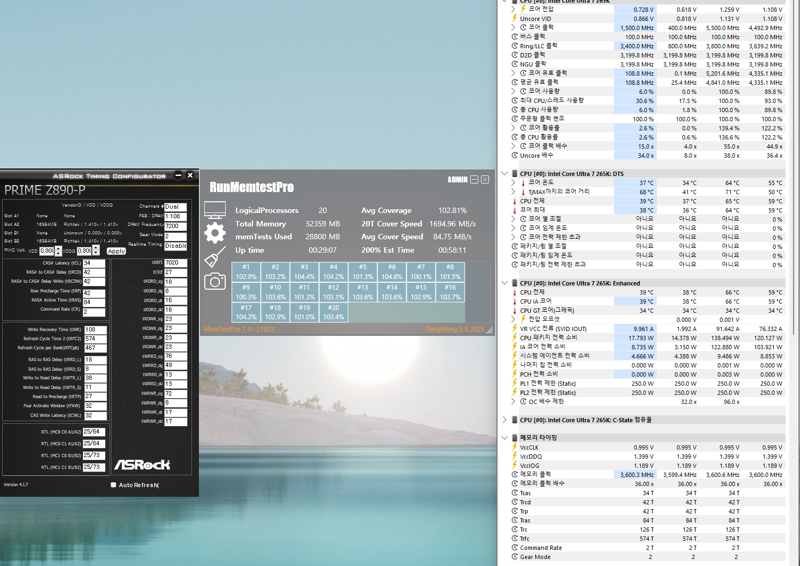Click the DRAM Frequency field showing 7200
The width and height of the screenshot is (800, 566).
(176, 226)
